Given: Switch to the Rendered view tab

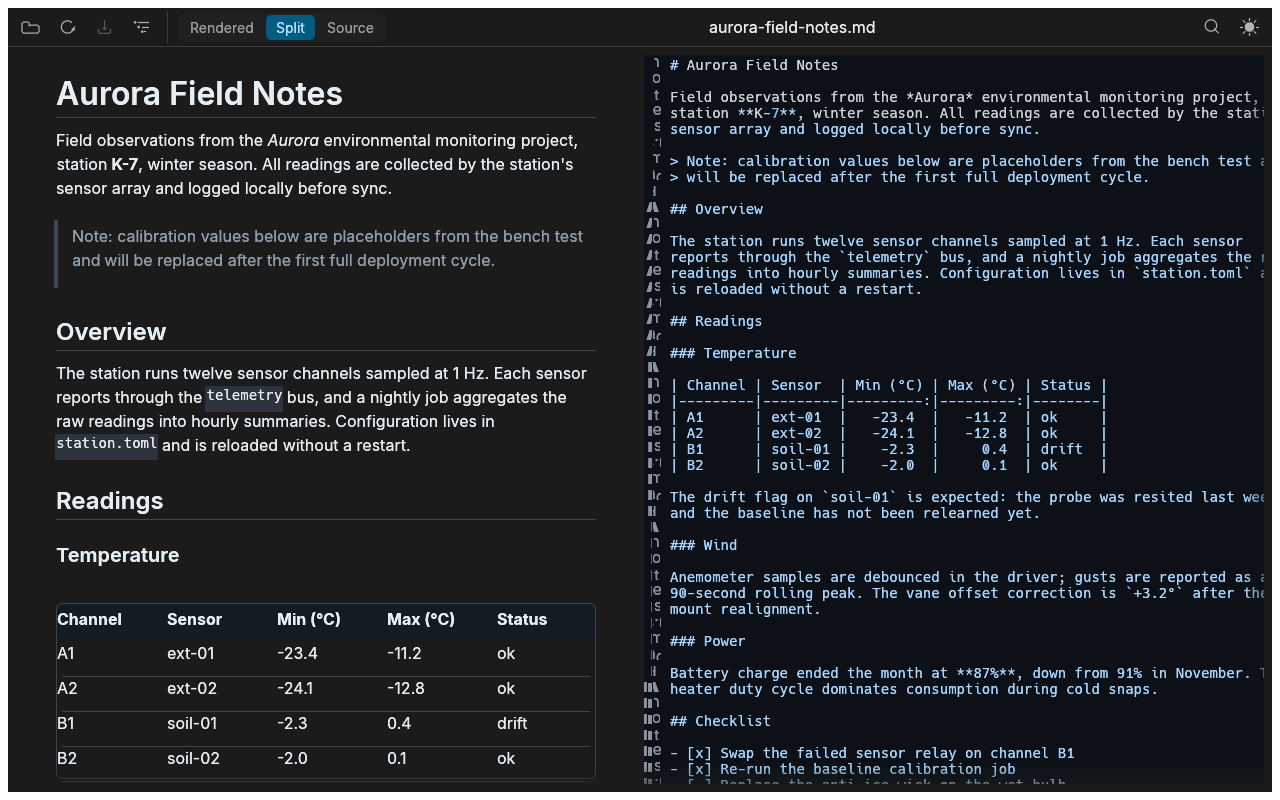Looking at the screenshot, I should 222,28.
